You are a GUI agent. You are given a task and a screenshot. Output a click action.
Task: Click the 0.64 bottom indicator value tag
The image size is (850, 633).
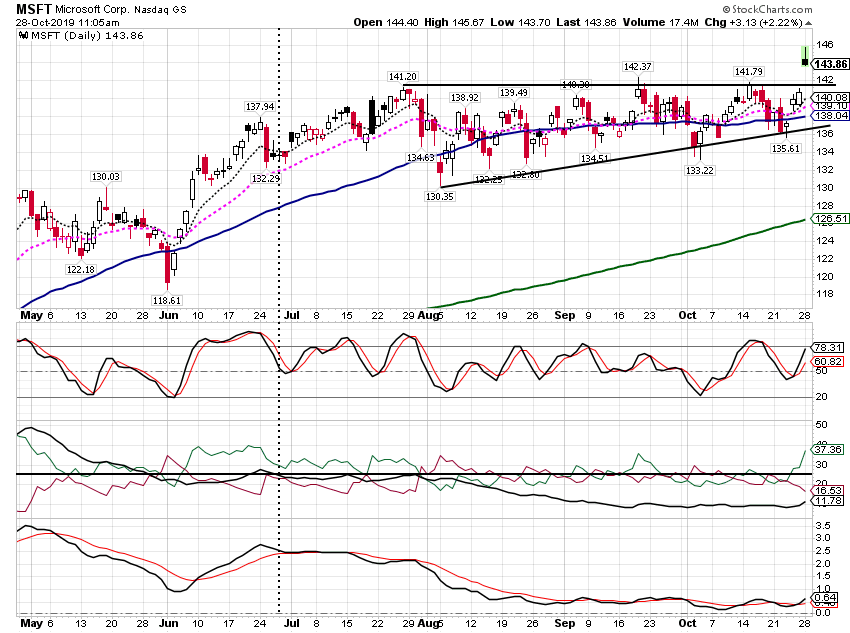827,598
